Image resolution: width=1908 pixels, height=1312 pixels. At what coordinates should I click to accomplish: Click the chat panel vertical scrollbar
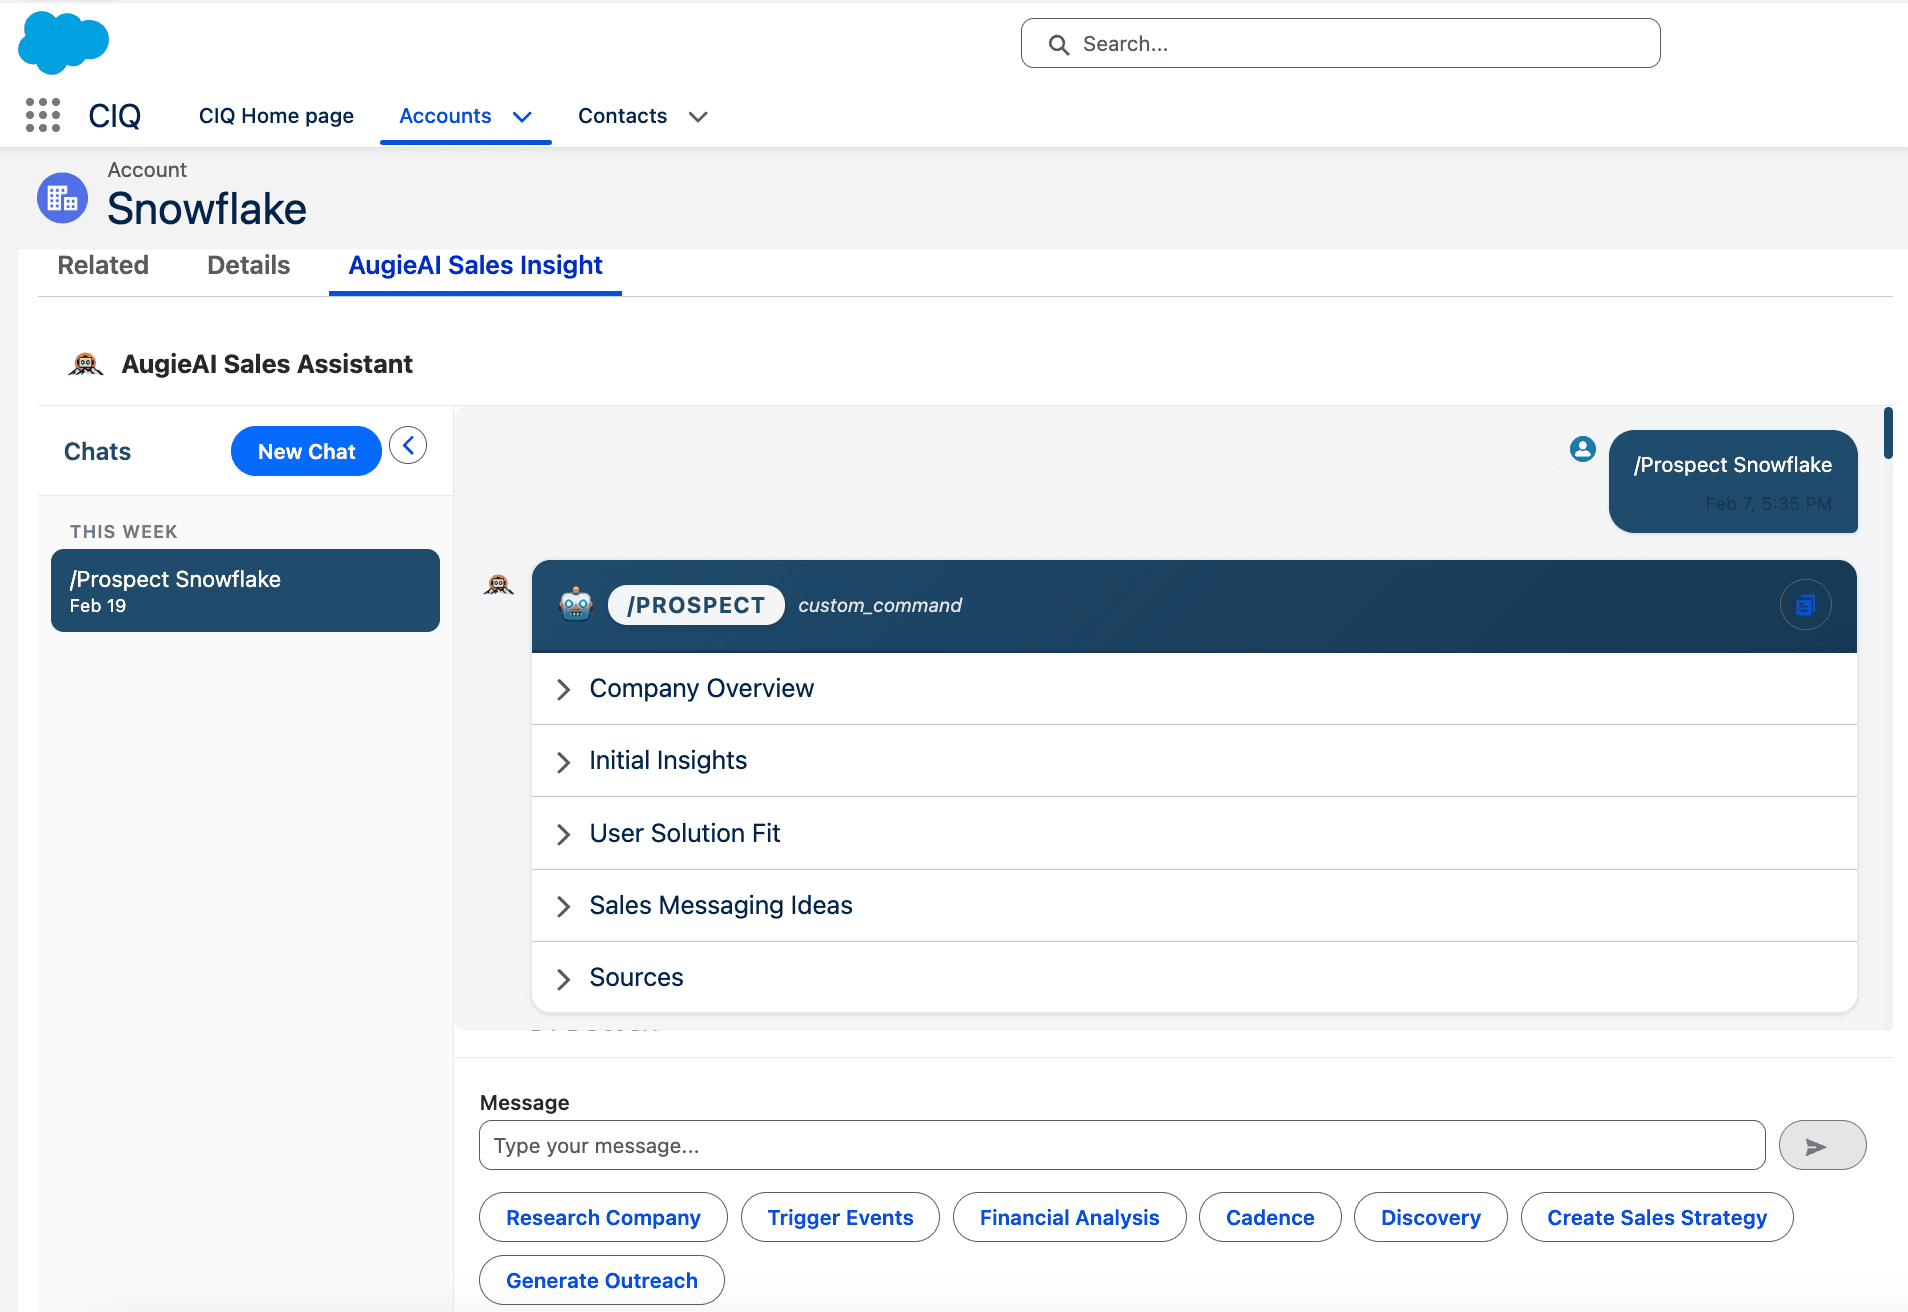[x=1888, y=433]
